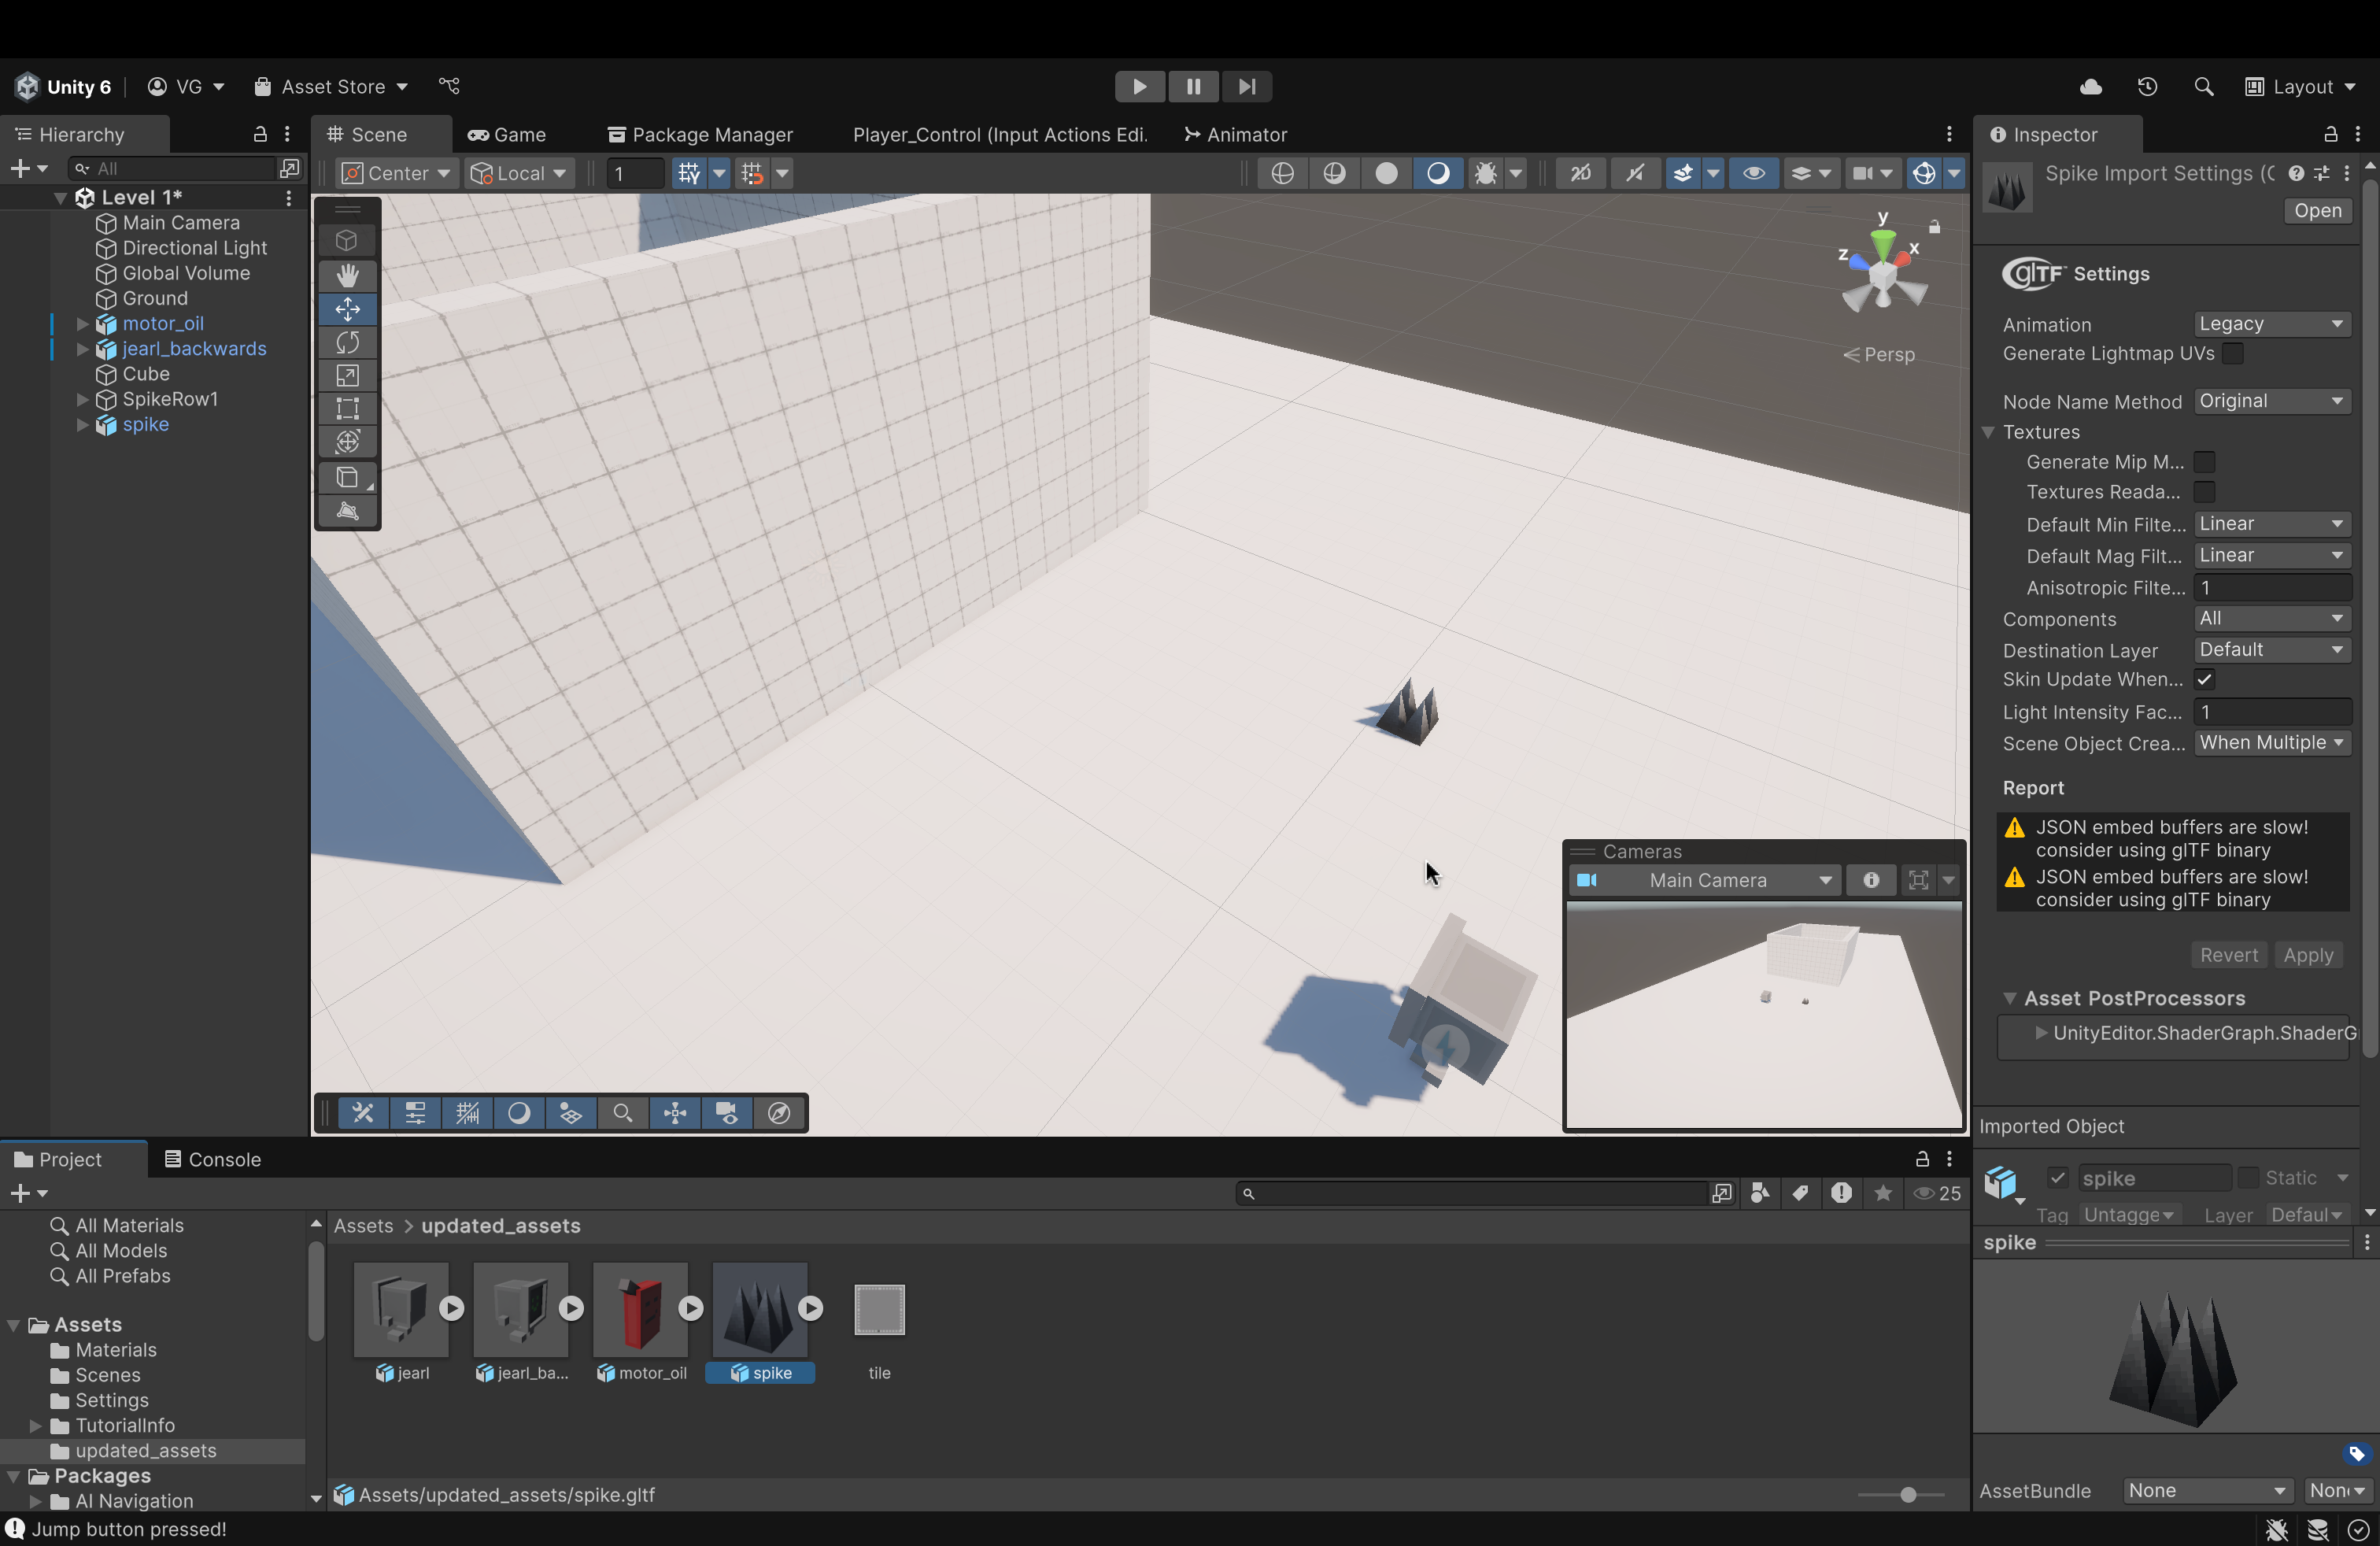The image size is (2380, 1546).
Task: Click the Step frame button
Action: (1246, 87)
